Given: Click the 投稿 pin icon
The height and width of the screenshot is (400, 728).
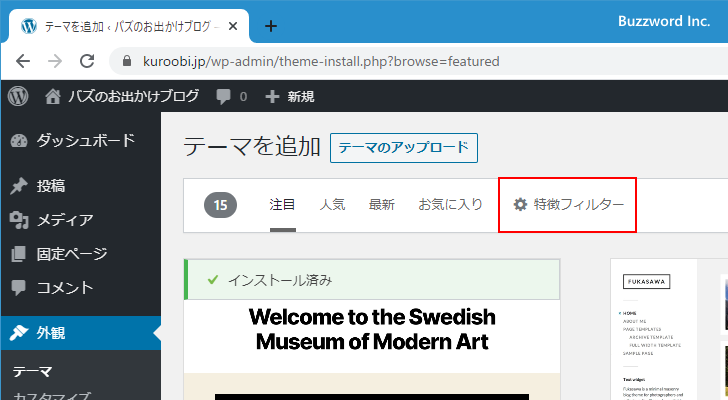Looking at the screenshot, I should tap(18, 186).
